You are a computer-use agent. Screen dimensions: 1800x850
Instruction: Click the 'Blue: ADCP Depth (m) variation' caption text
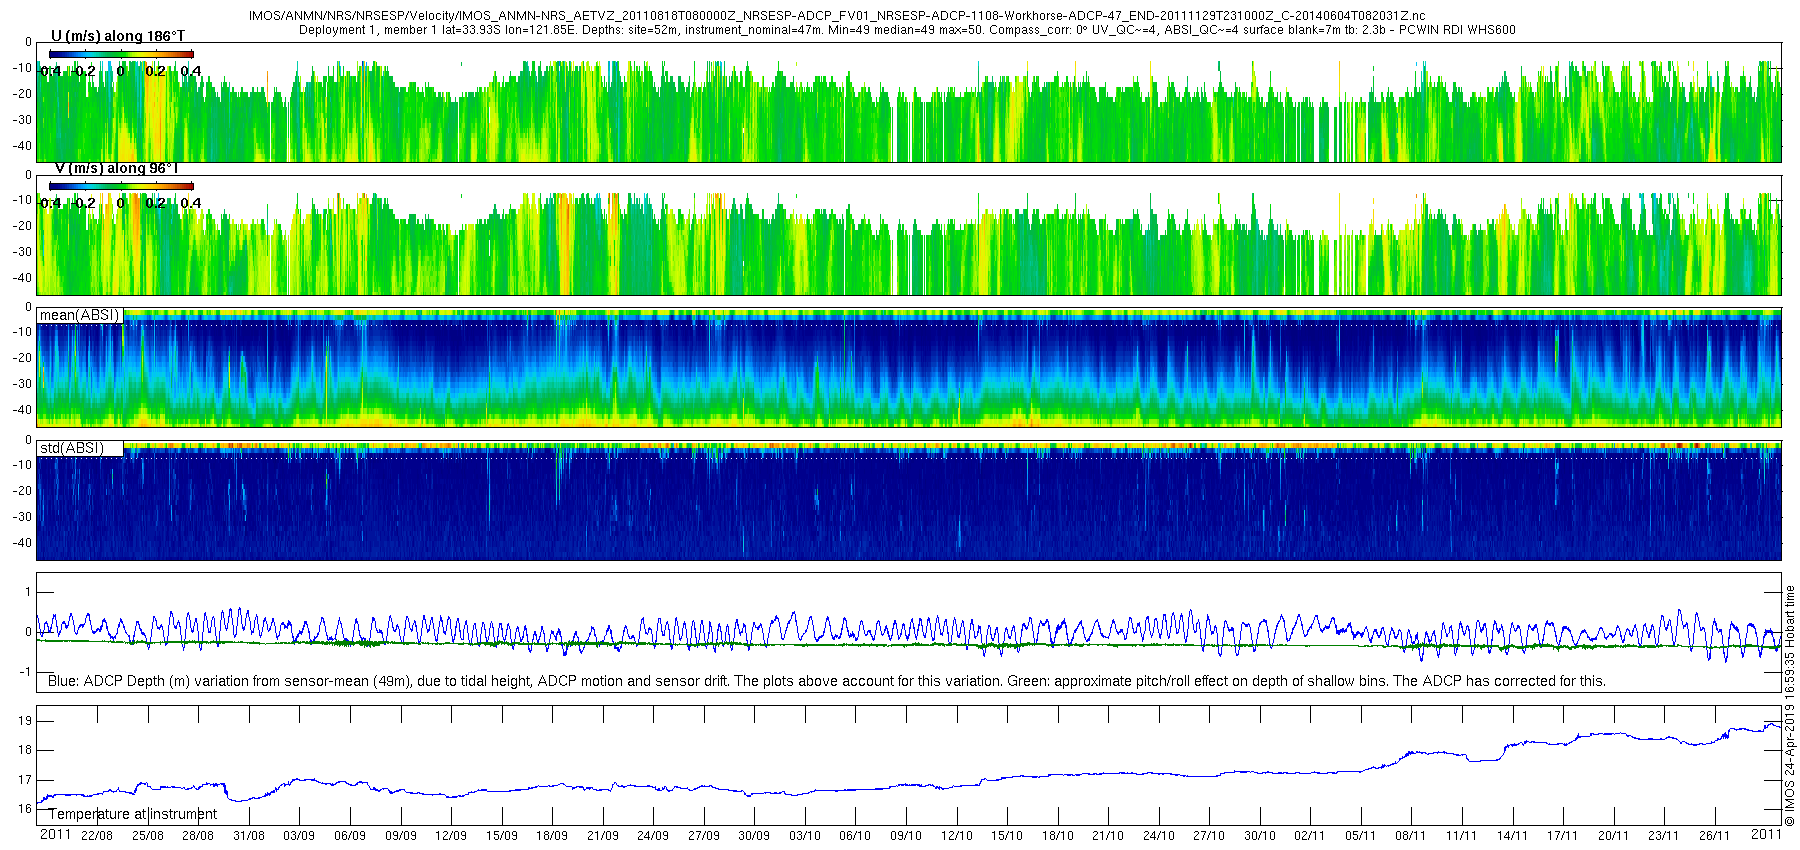pos(827,681)
